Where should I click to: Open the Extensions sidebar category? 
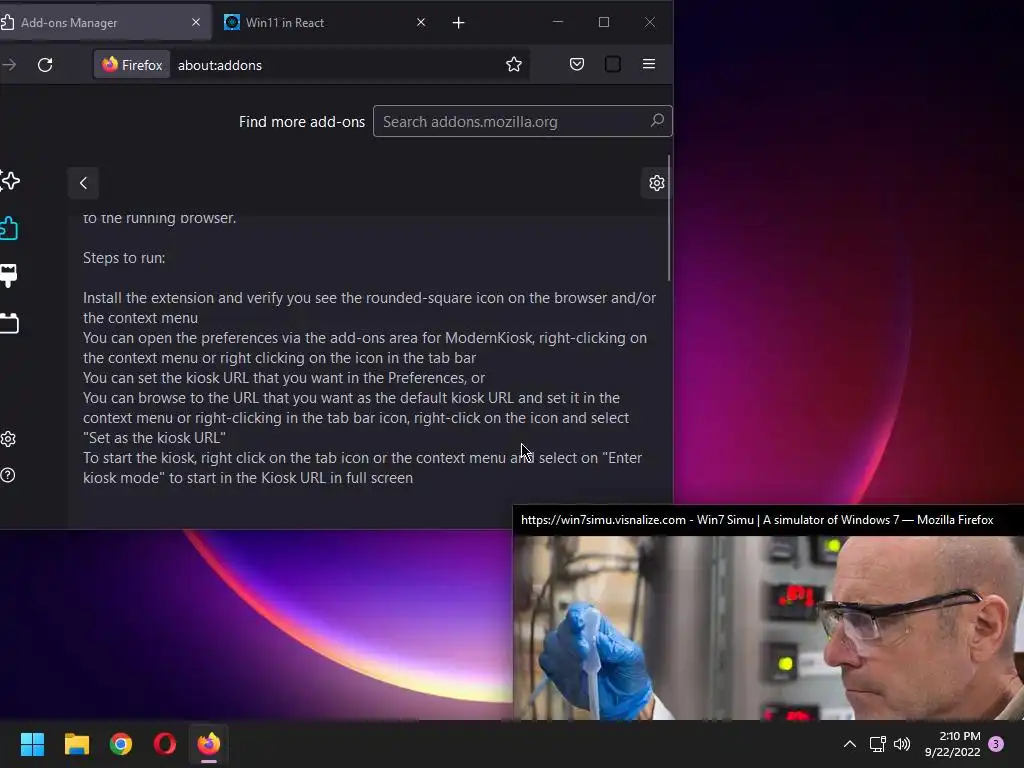pyautogui.click(x=9, y=229)
